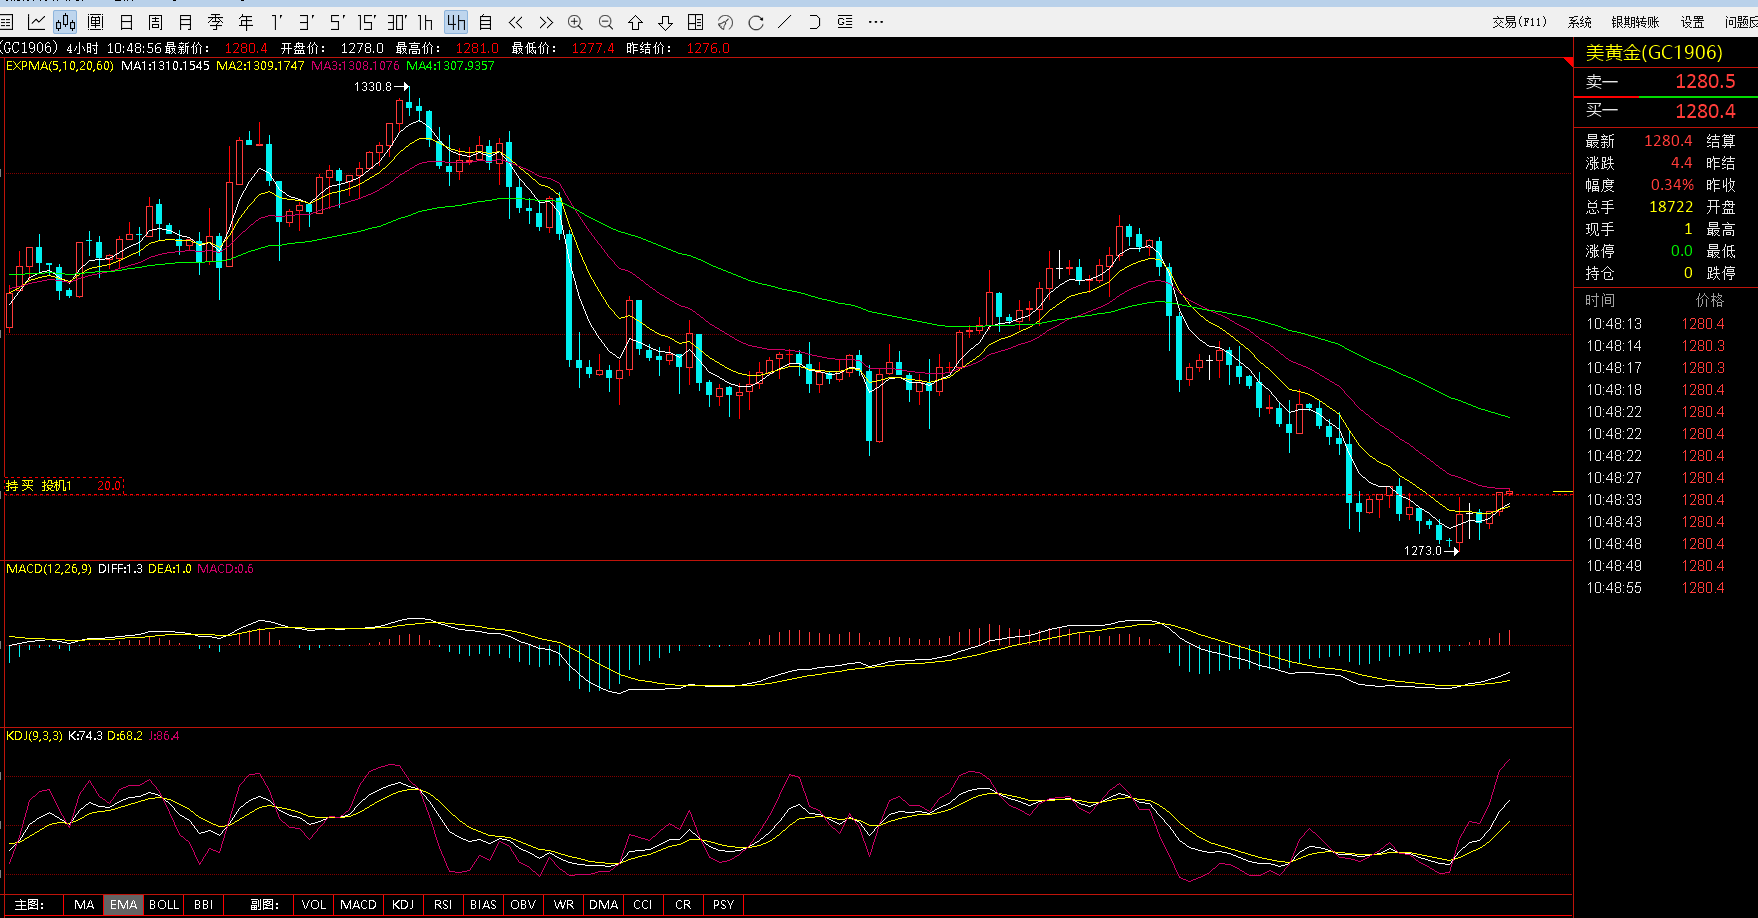This screenshot has width=1758, height=918.
Task: Click the up arrow toolbar icon
Action: coord(635,22)
